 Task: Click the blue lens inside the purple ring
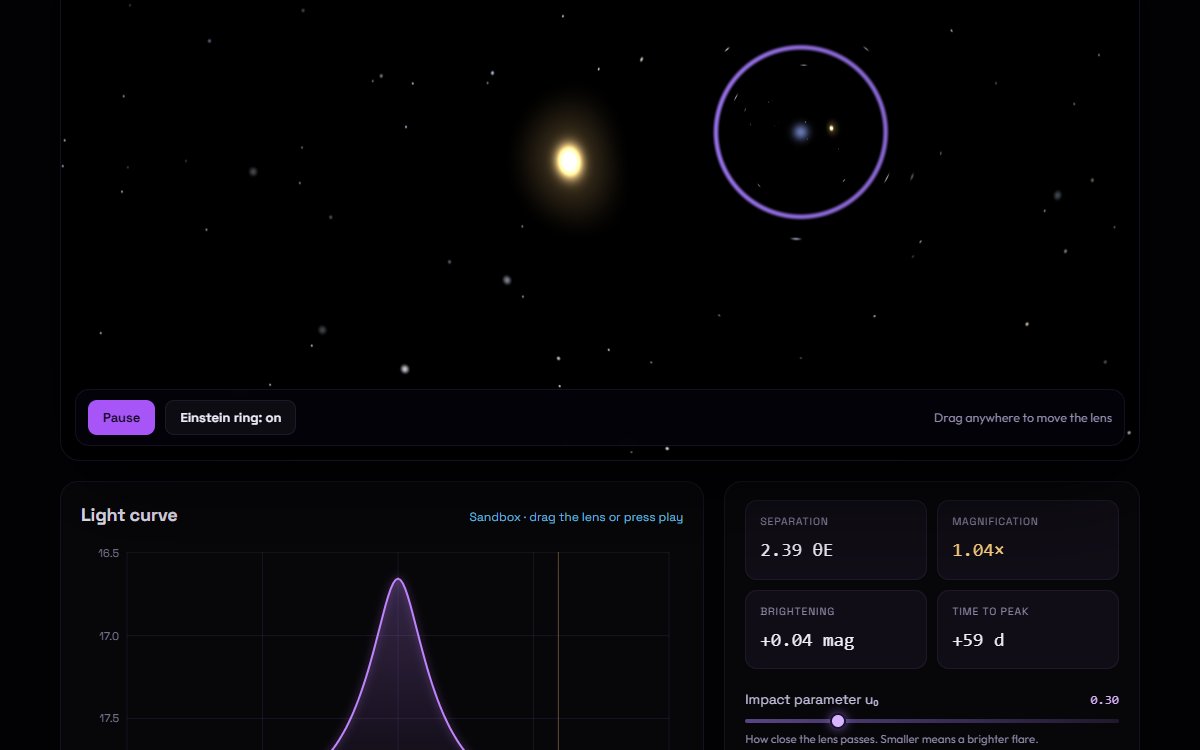point(800,131)
